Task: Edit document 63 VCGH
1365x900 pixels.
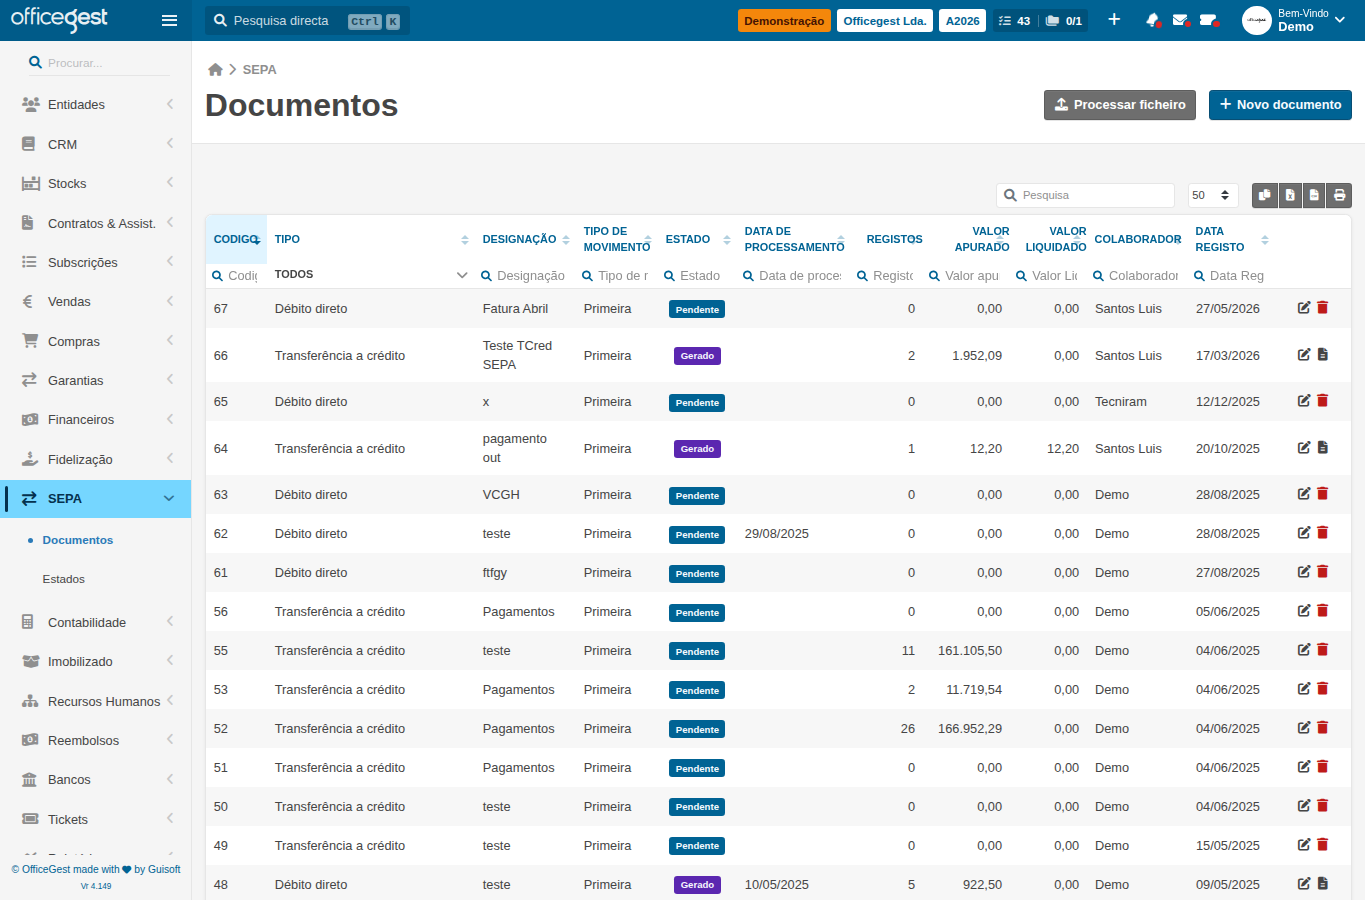Action: [1304, 494]
